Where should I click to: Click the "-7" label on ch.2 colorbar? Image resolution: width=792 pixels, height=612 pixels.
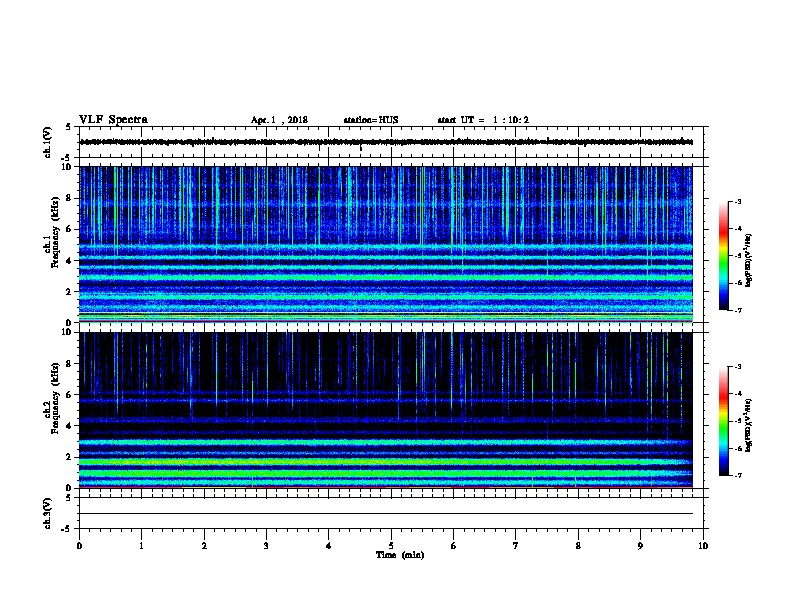737,475
